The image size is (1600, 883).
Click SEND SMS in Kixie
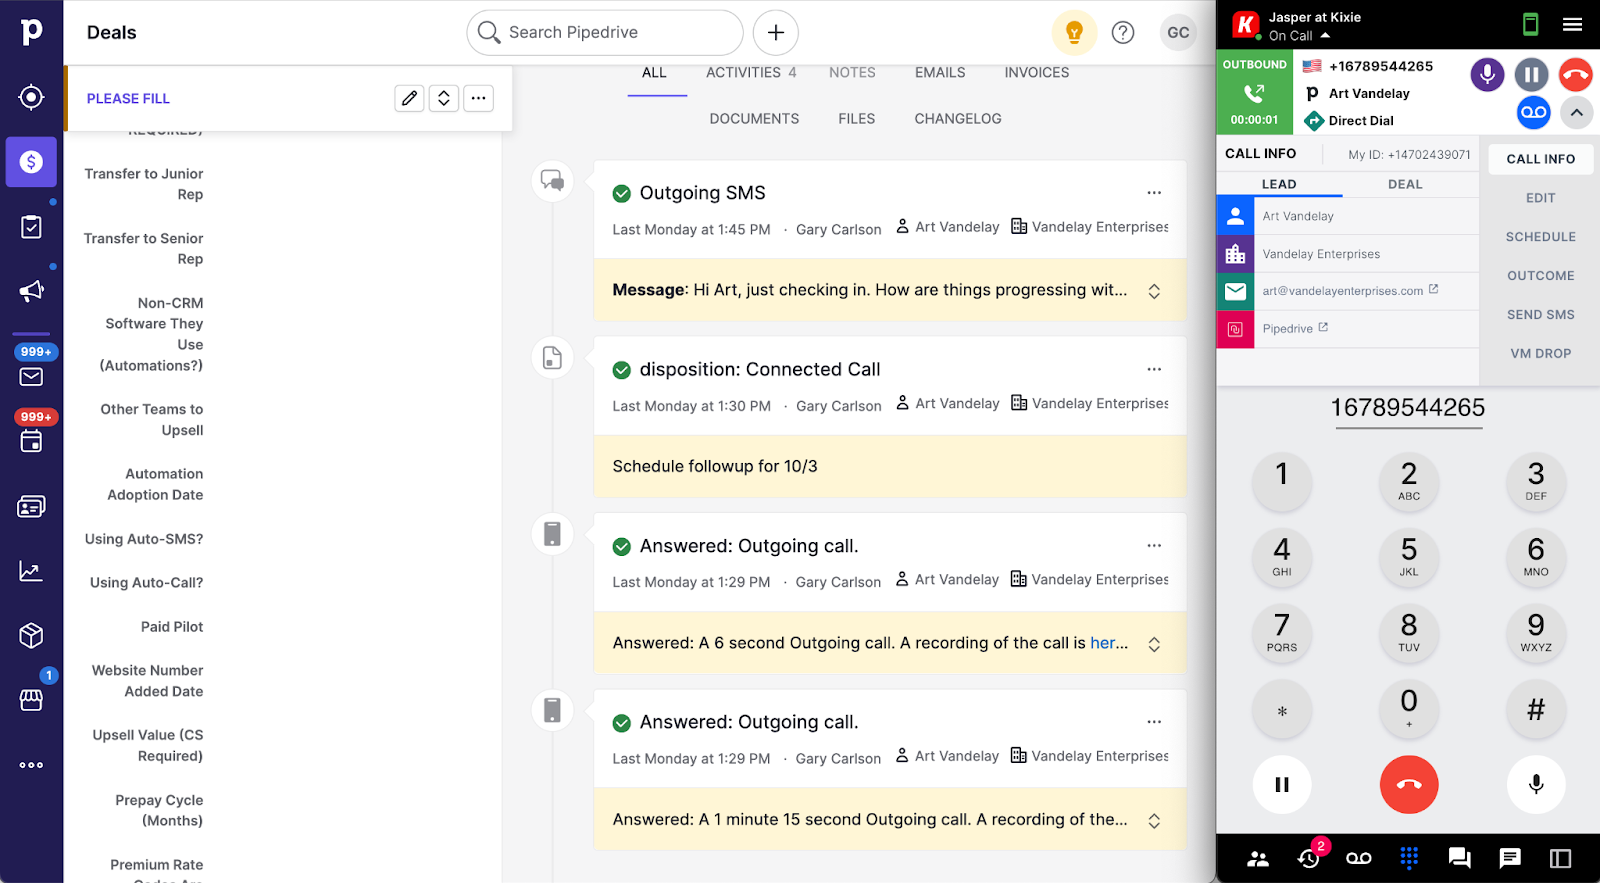click(1540, 315)
